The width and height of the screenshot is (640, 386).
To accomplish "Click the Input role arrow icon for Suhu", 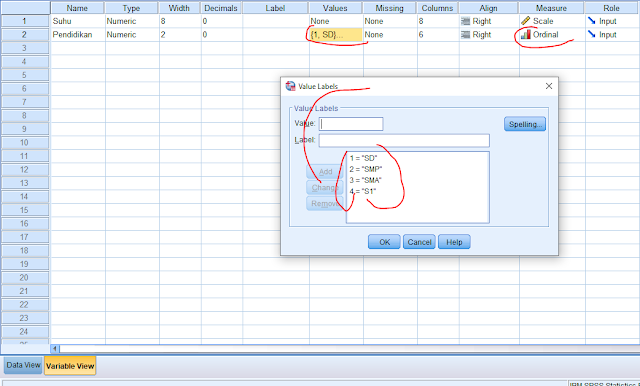I will click(591, 21).
